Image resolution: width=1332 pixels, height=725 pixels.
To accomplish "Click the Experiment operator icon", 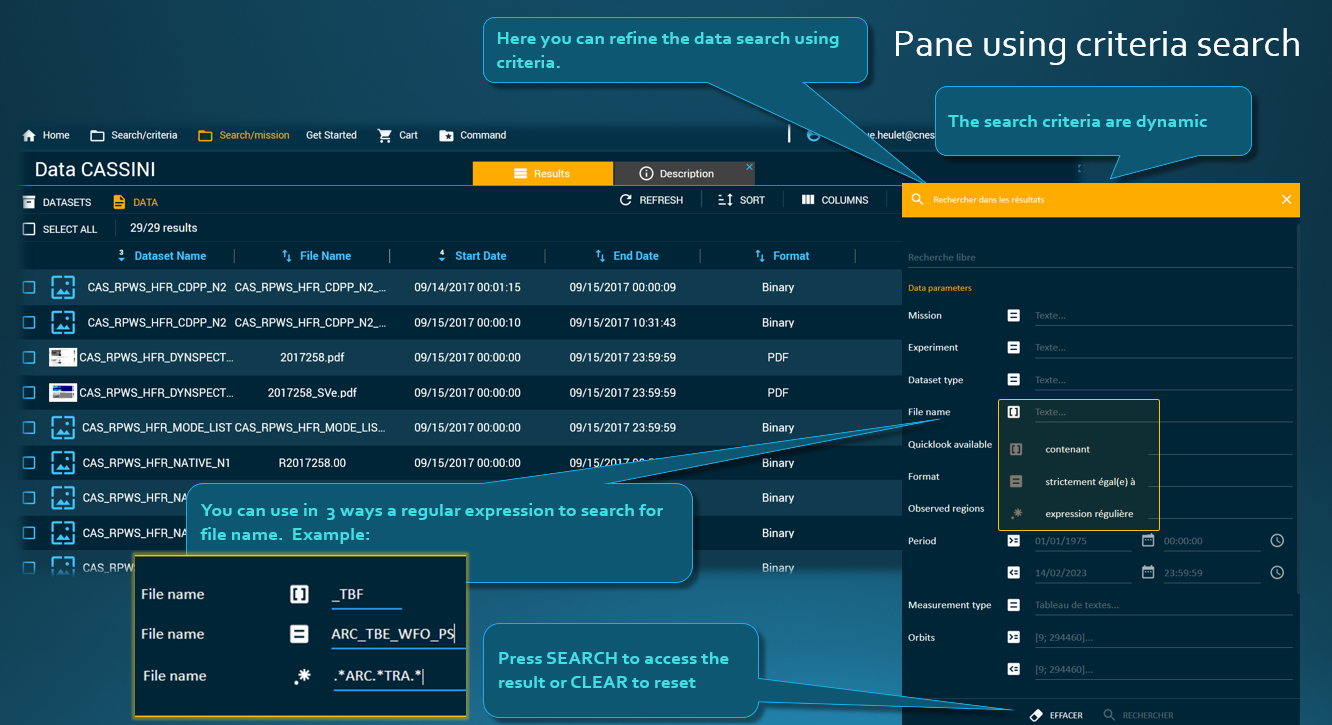I will pos(1013,347).
